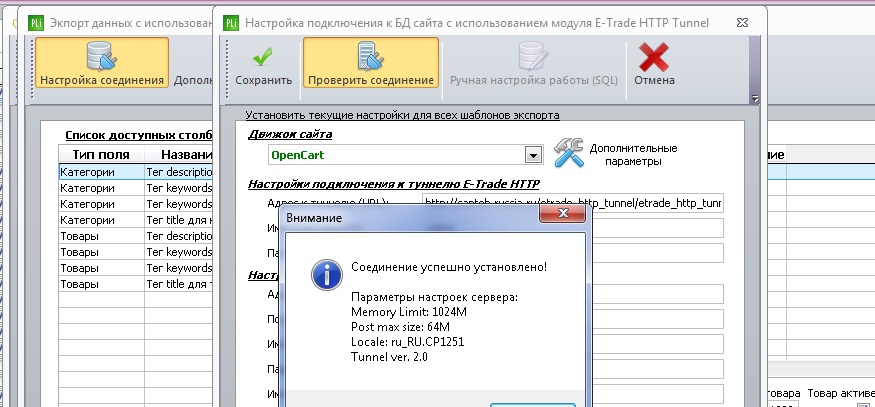Click Установить текущие настройки для всех шаблонов
This screenshot has height=407, width=875.
pos(402,116)
